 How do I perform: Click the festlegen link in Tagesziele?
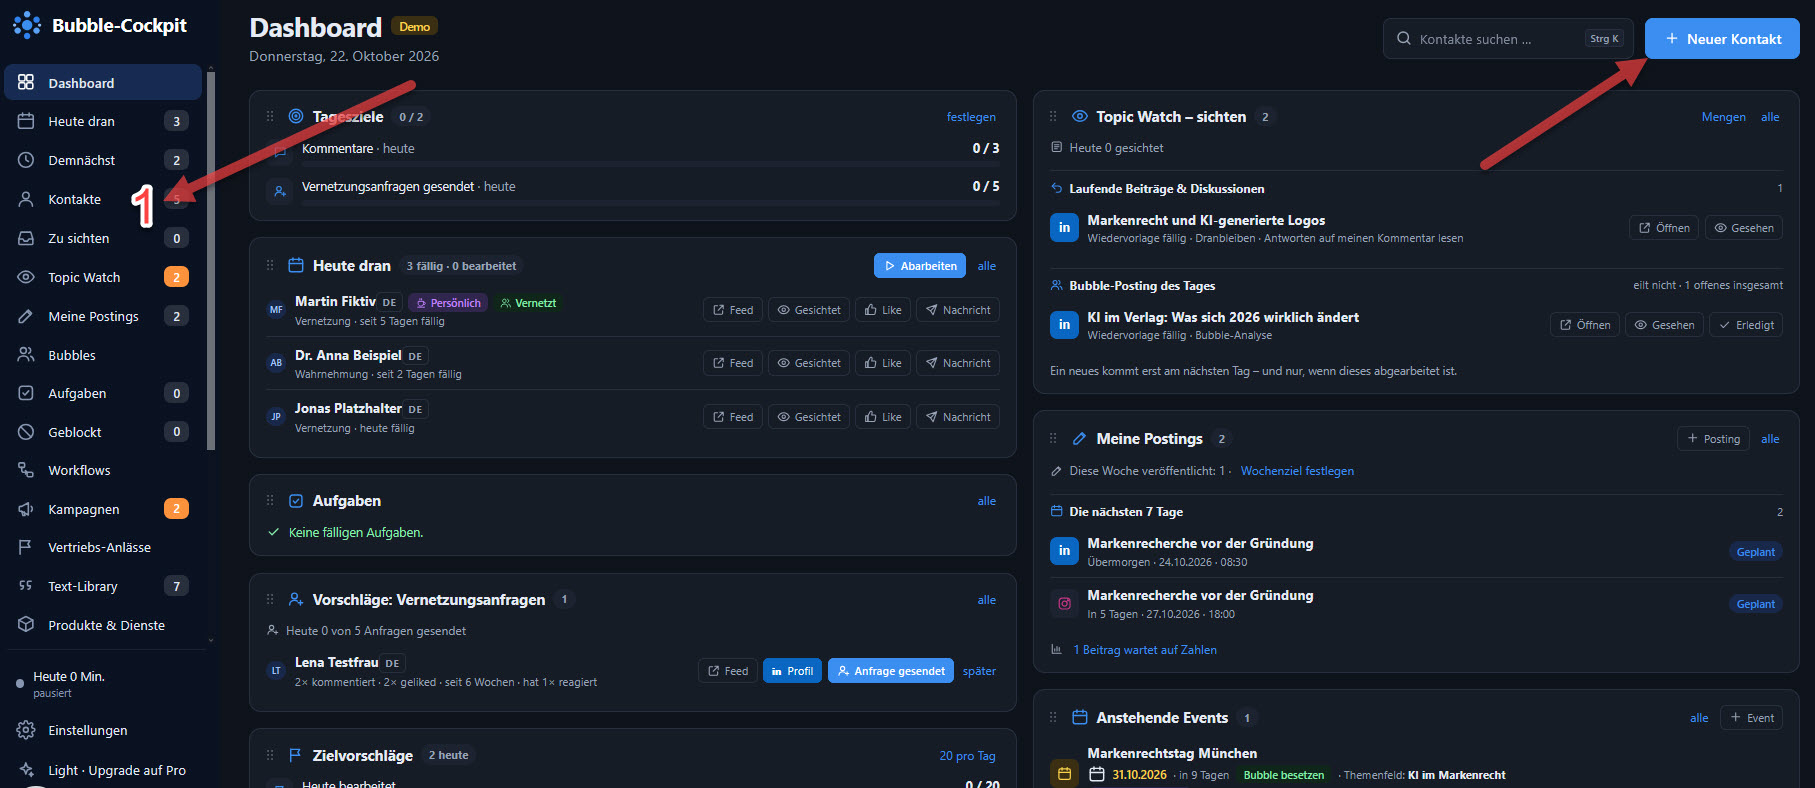coord(971,117)
